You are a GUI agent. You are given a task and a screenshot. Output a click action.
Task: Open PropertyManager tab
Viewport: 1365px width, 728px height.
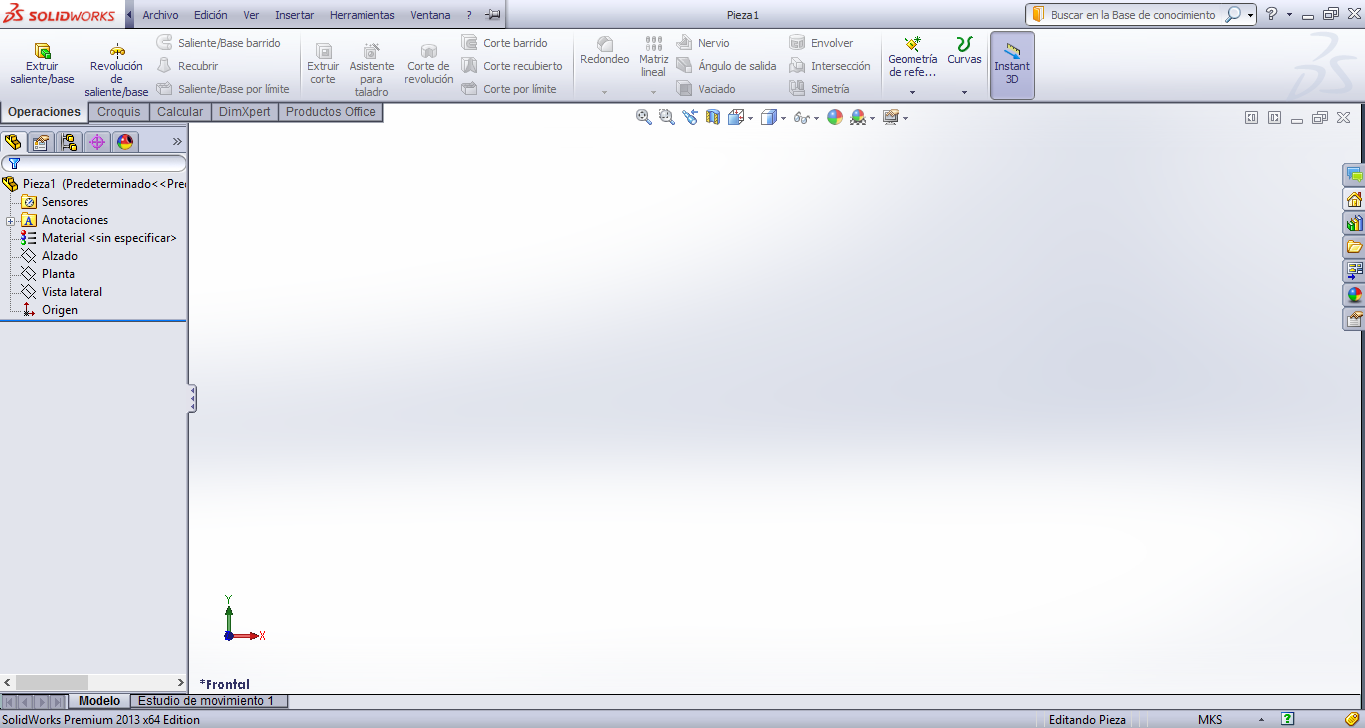click(41, 142)
